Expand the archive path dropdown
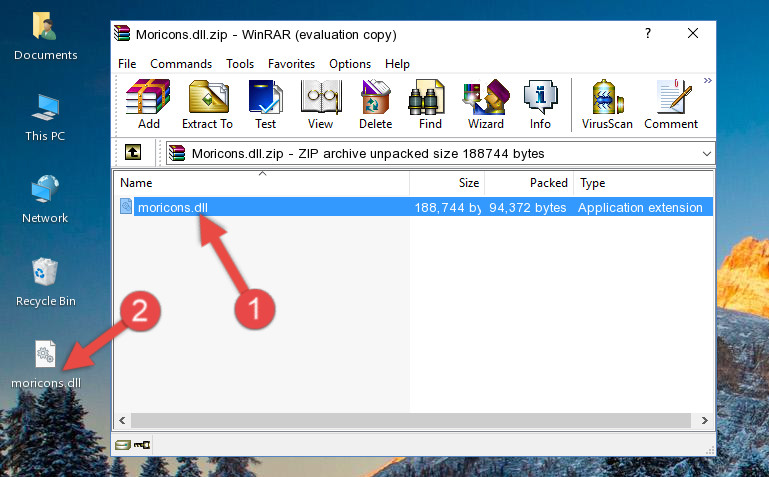The width and height of the screenshot is (769, 477). (x=706, y=154)
